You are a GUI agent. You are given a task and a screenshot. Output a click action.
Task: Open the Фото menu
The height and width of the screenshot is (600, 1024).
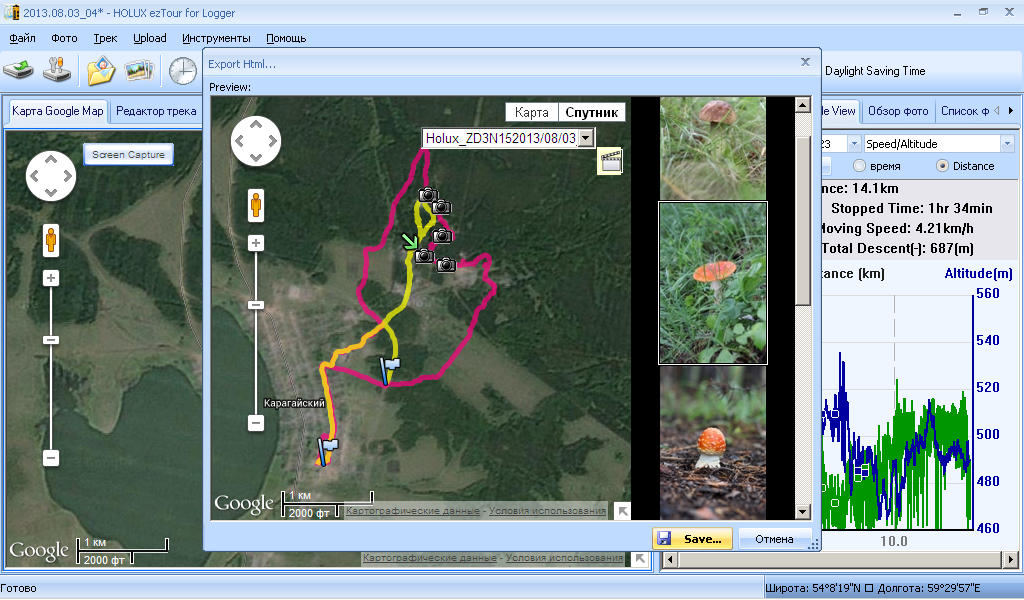[x=64, y=38]
